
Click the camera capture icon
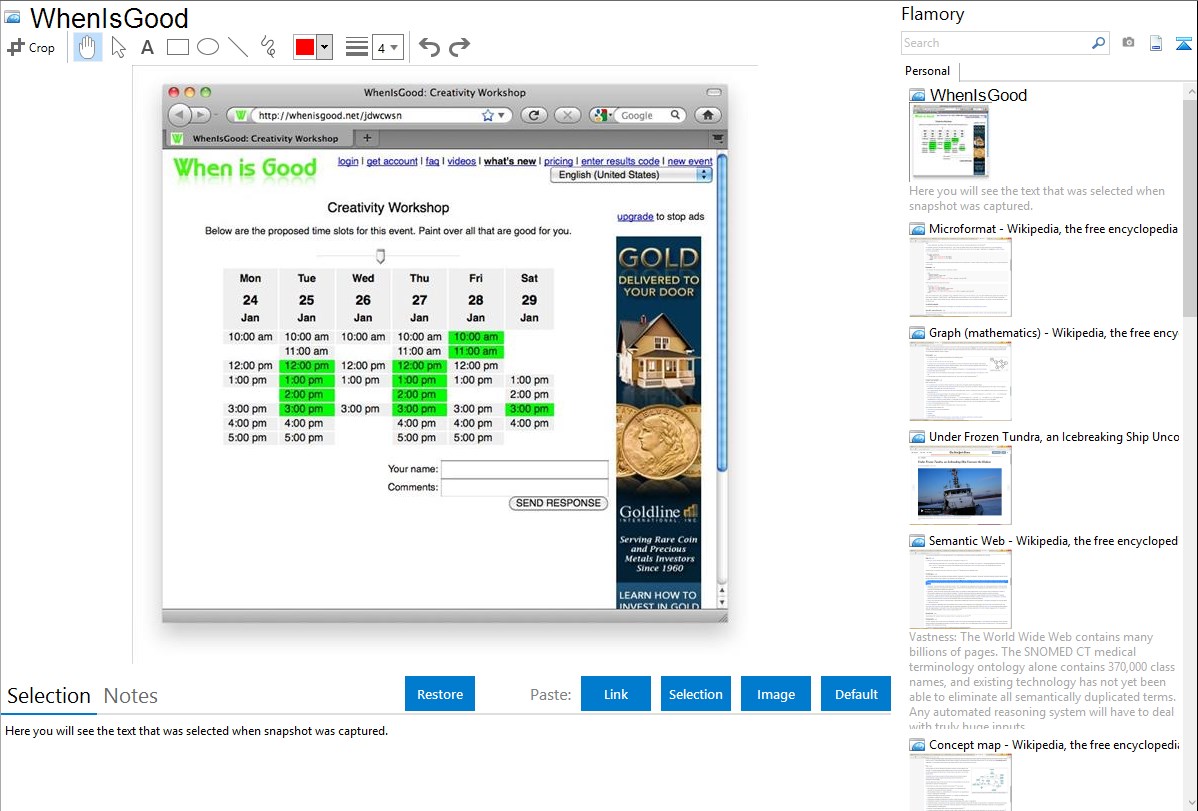(1128, 43)
